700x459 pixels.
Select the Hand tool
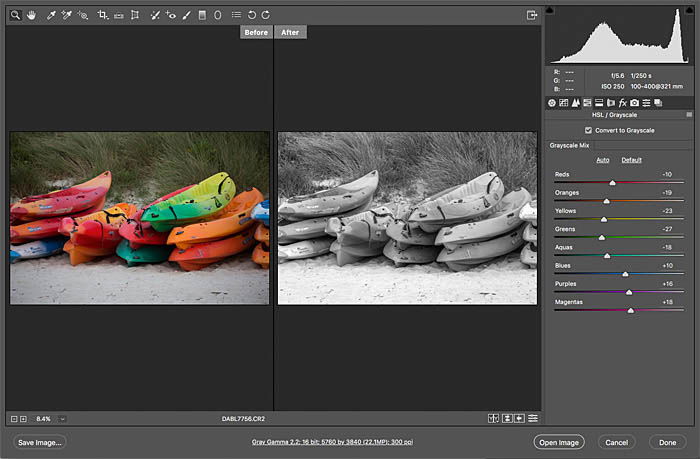[31, 15]
